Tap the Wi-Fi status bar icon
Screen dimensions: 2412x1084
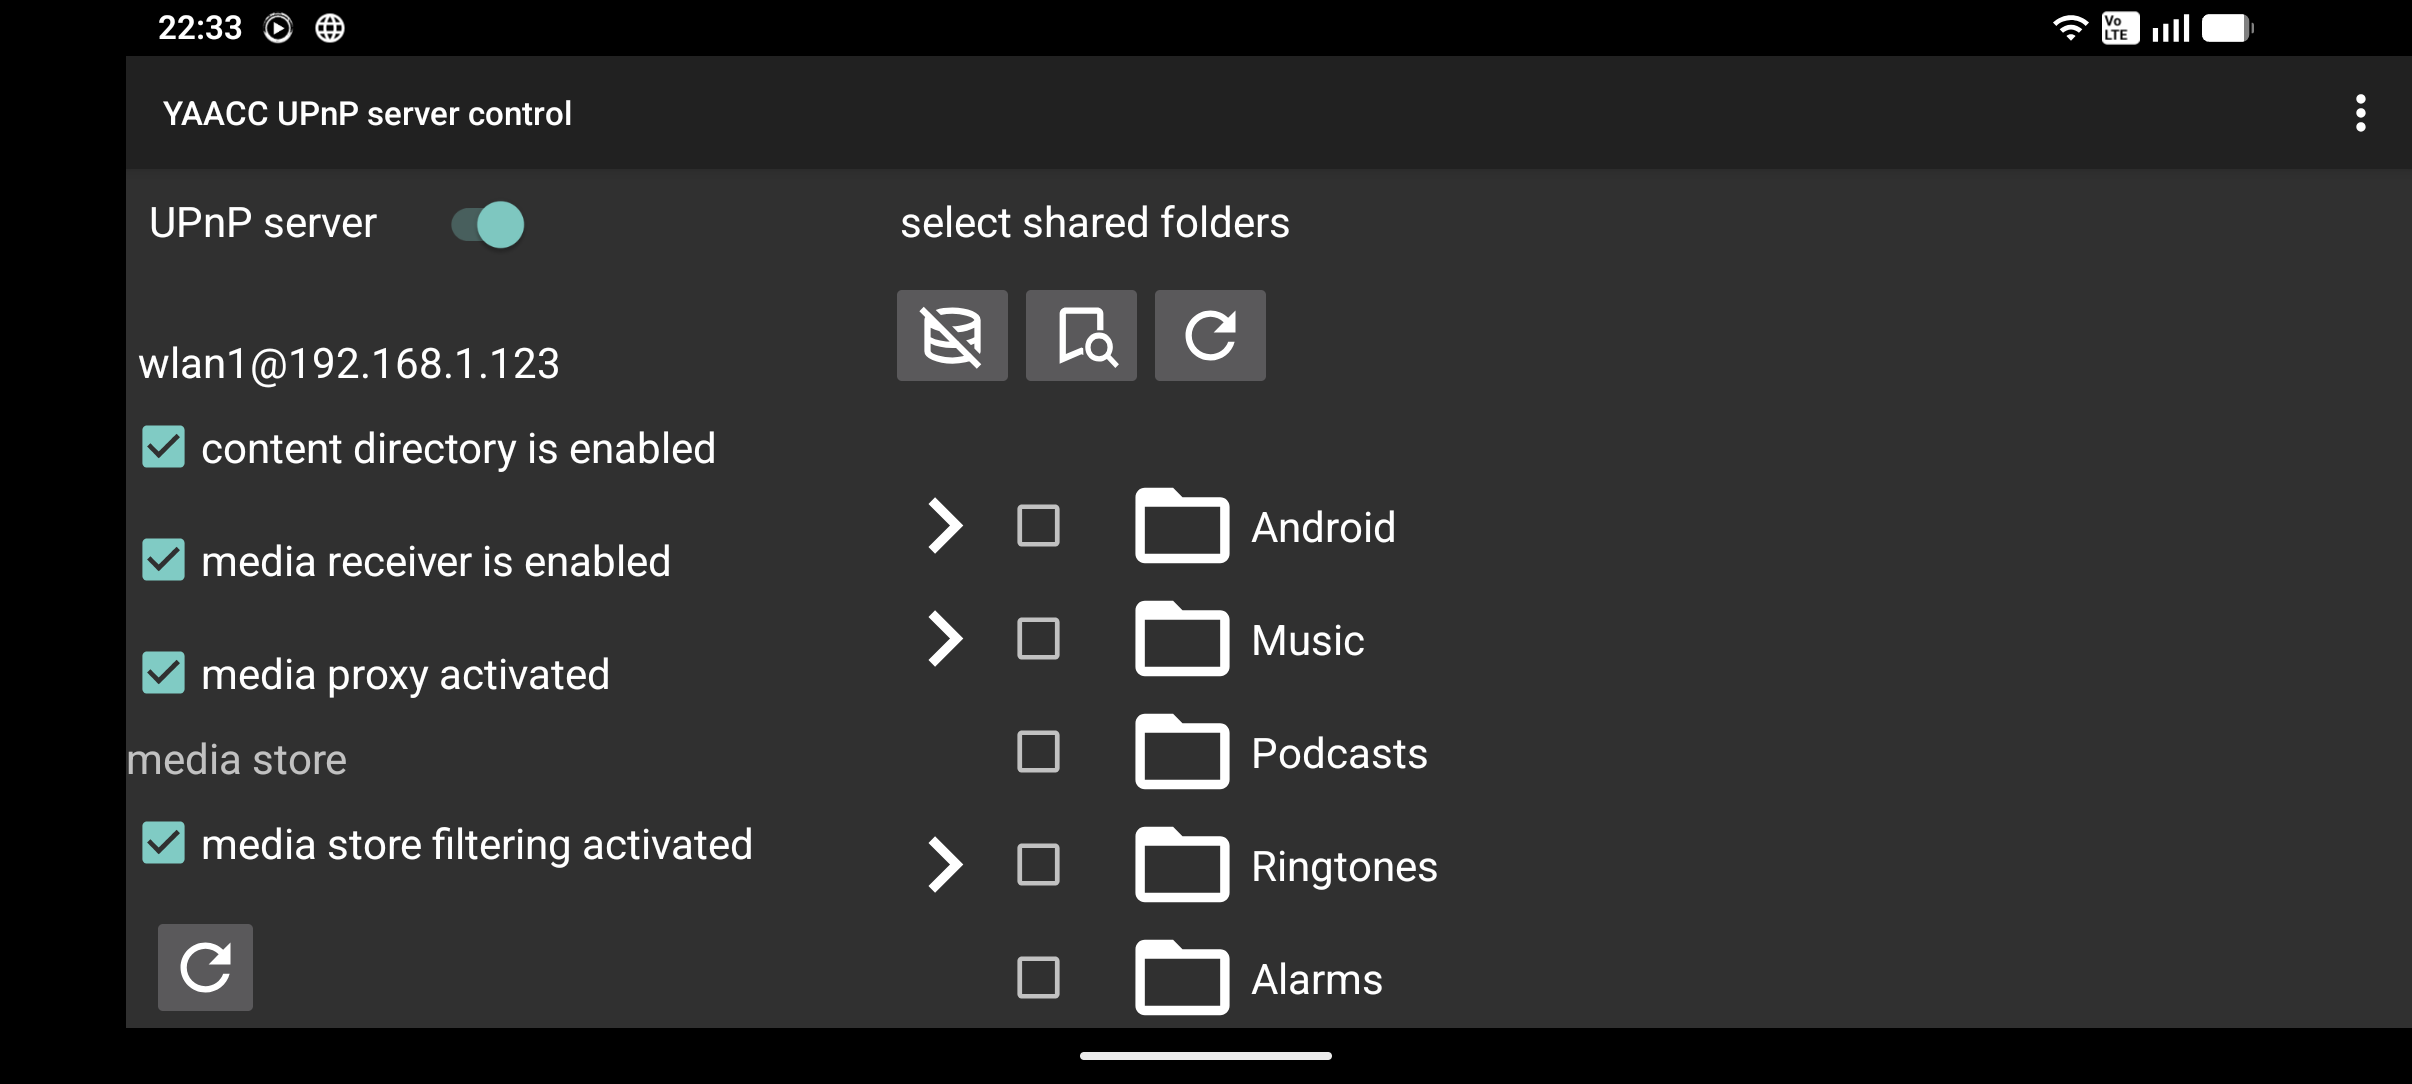coord(2068,28)
